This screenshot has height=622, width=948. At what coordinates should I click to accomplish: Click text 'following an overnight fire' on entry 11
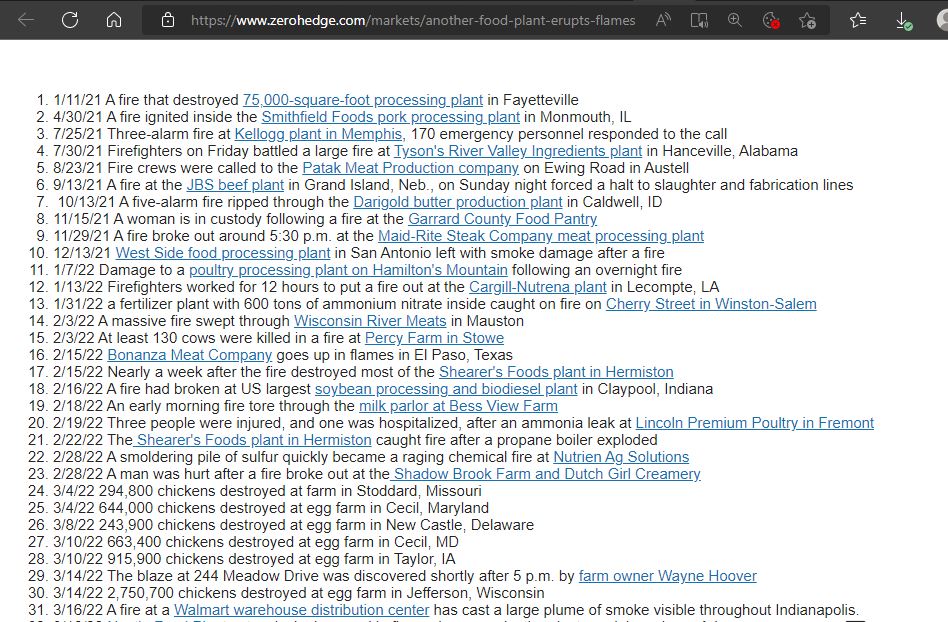[597, 269]
